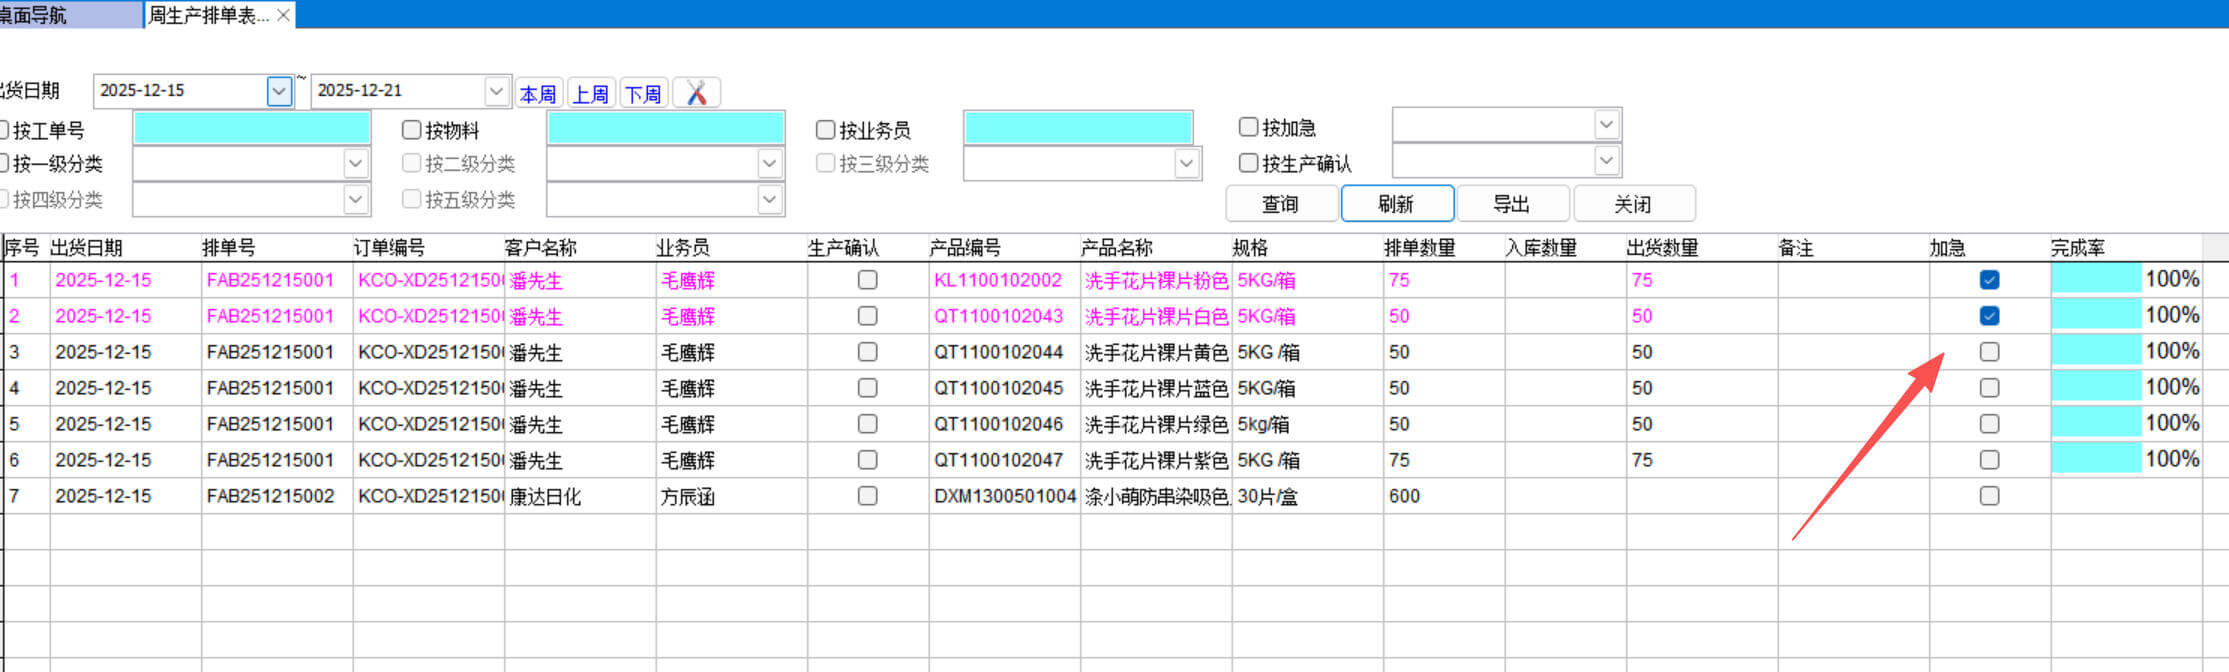Check the 按生产确认 filter option
This screenshot has width=2229, height=672.
1248,162
